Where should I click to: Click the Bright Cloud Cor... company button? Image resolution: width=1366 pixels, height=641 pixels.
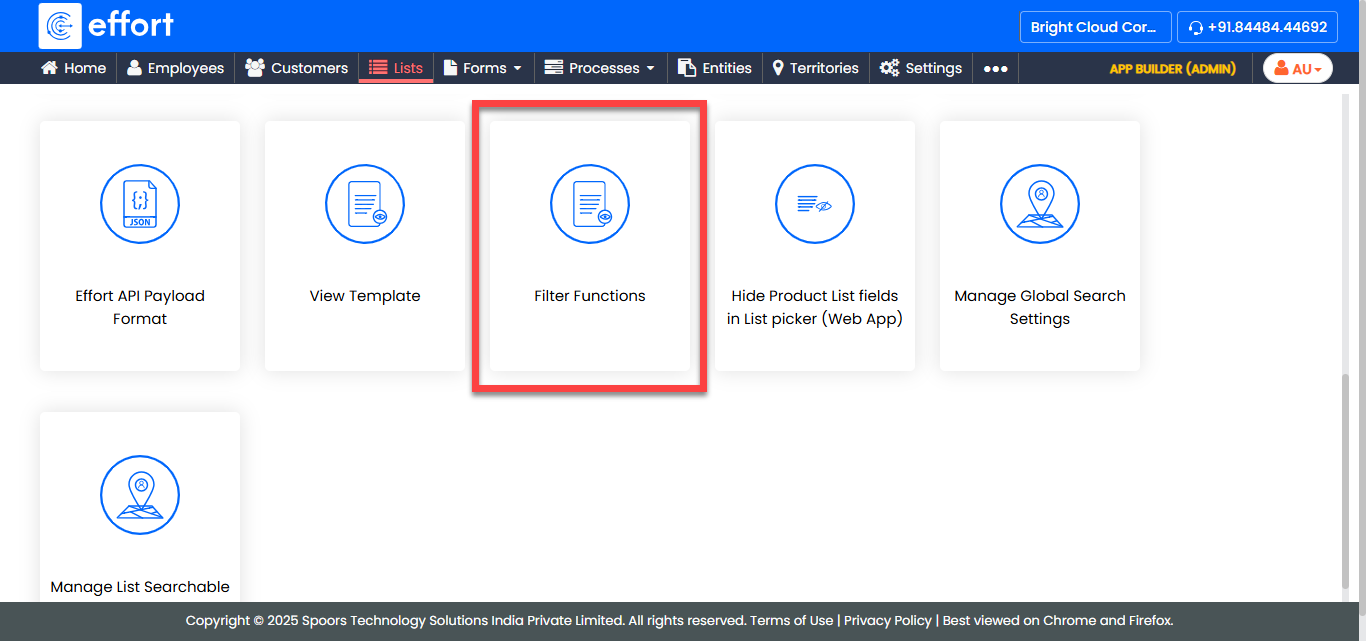pos(1094,27)
